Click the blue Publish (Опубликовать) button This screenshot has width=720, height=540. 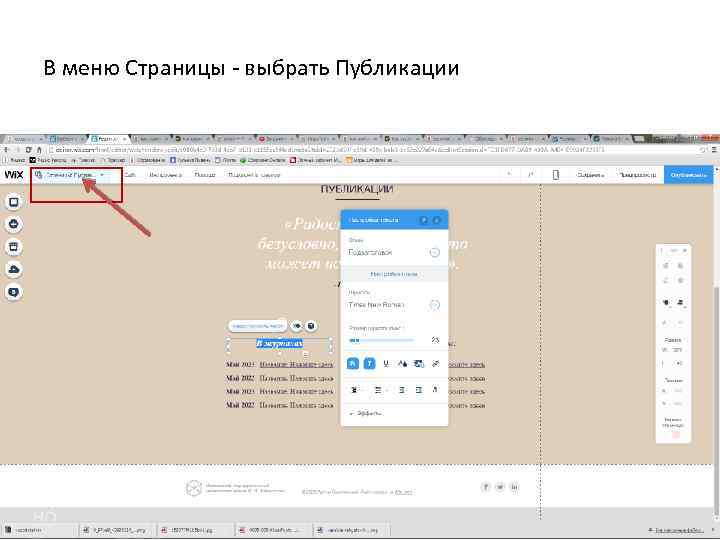pos(688,175)
